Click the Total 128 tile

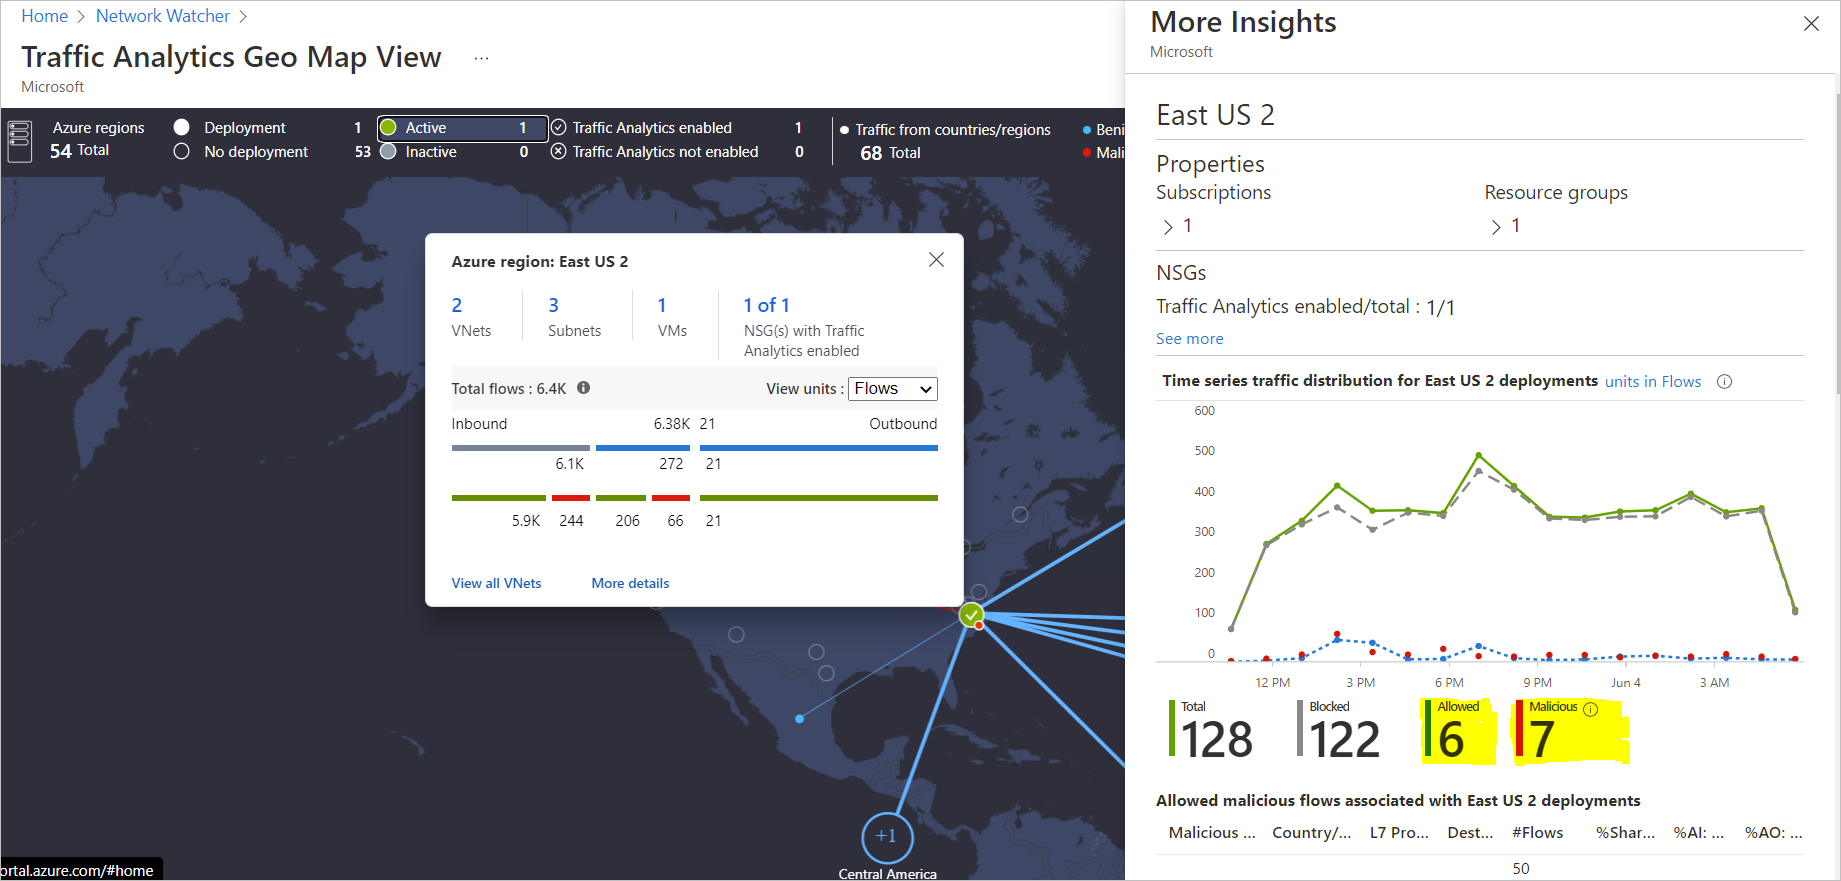click(x=1211, y=730)
